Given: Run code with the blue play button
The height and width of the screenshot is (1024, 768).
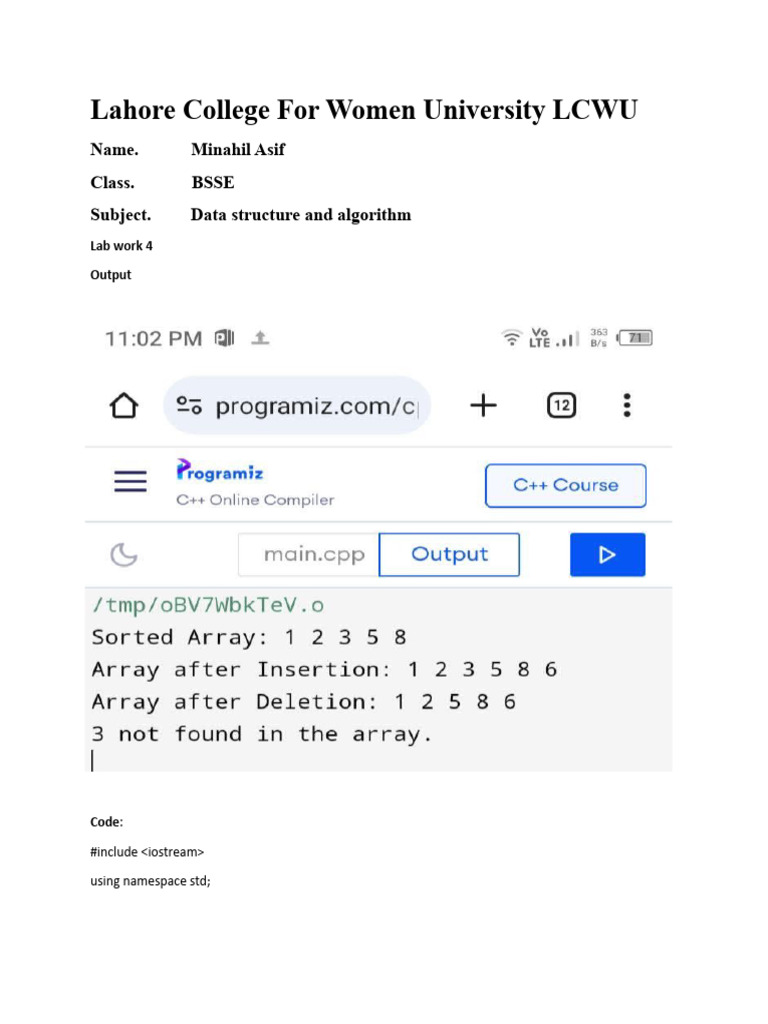Looking at the screenshot, I should [x=607, y=555].
